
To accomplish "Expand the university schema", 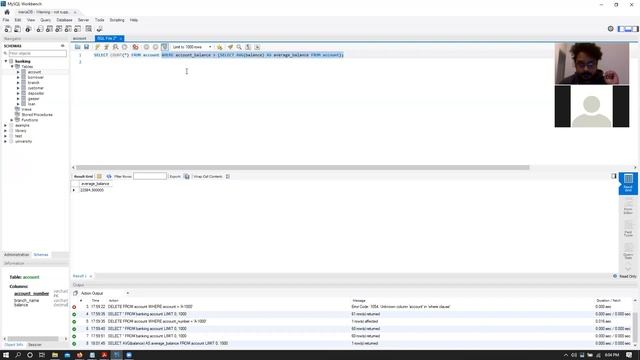I will pyautogui.click(x=6, y=141).
